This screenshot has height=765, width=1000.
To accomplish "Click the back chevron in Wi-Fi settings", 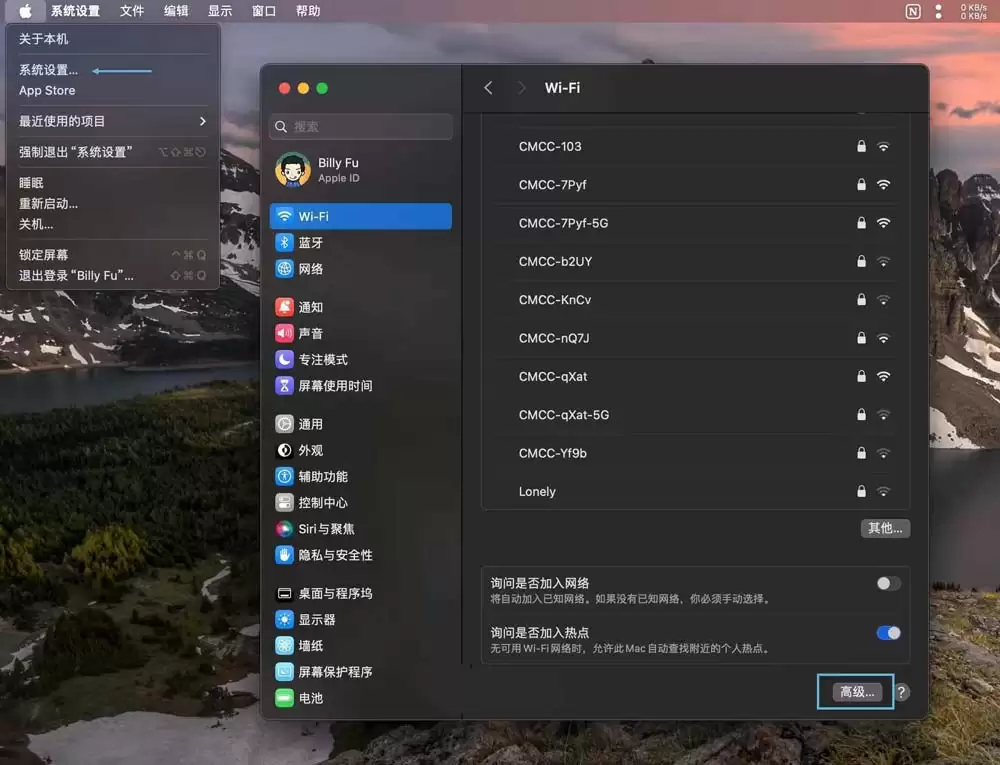I will [488, 88].
